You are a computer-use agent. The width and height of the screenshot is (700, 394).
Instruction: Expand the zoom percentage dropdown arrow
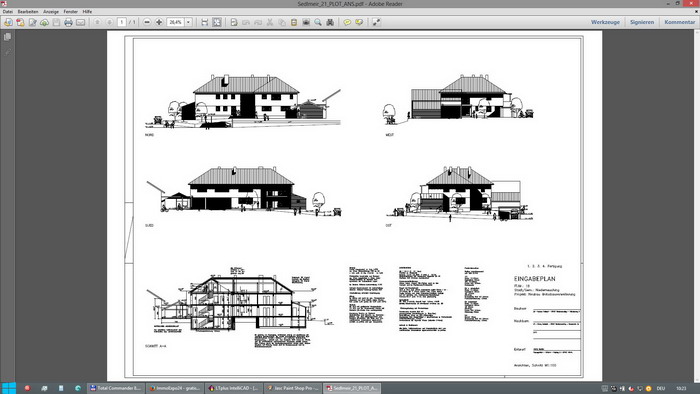[x=188, y=22]
